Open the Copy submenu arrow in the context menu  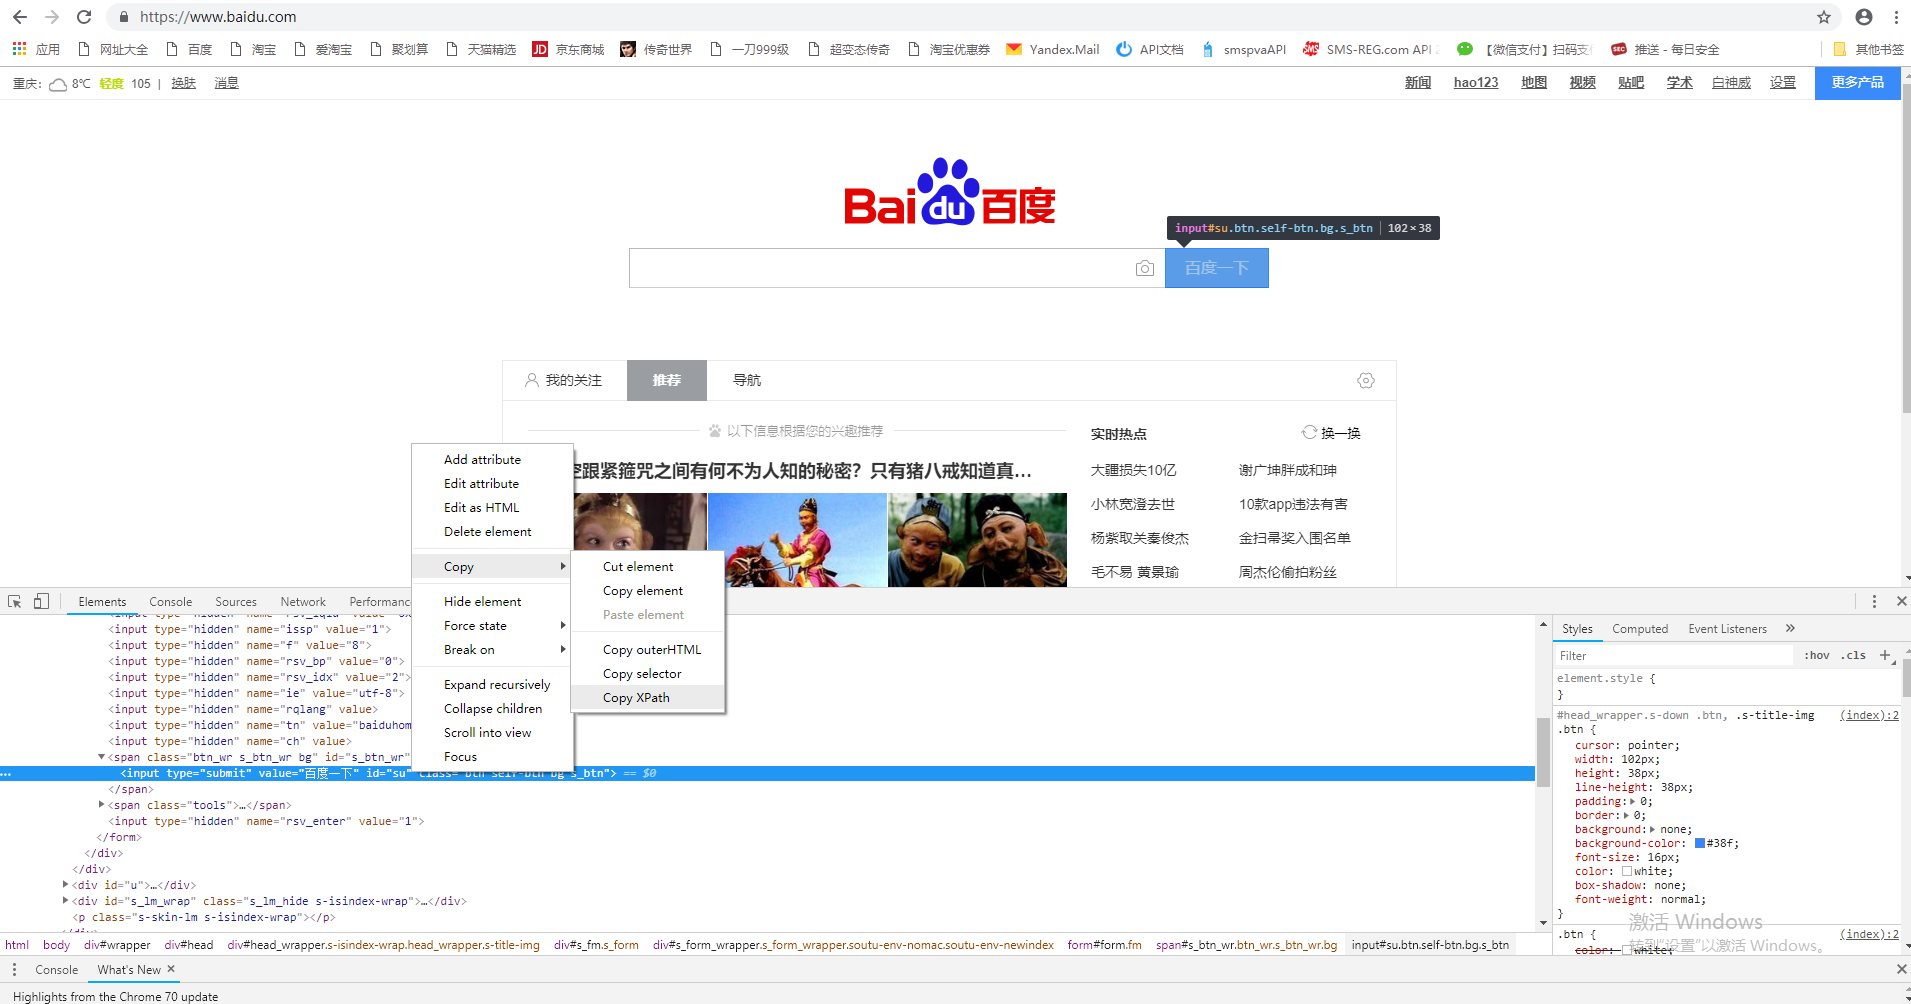(563, 566)
